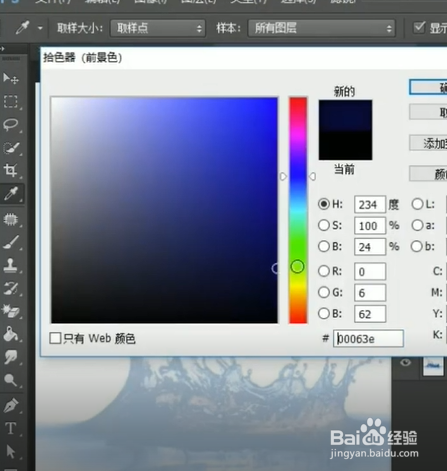Click the 新的 new color swatch

pos(345,115)
